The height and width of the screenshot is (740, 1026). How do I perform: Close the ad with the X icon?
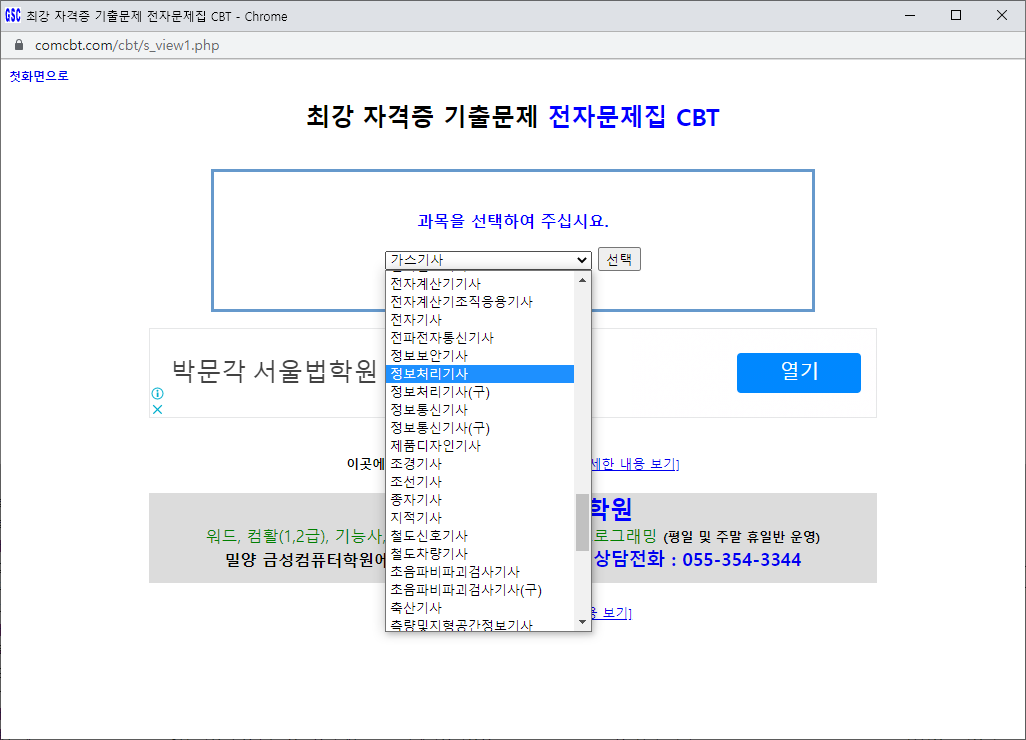[157, 409]
